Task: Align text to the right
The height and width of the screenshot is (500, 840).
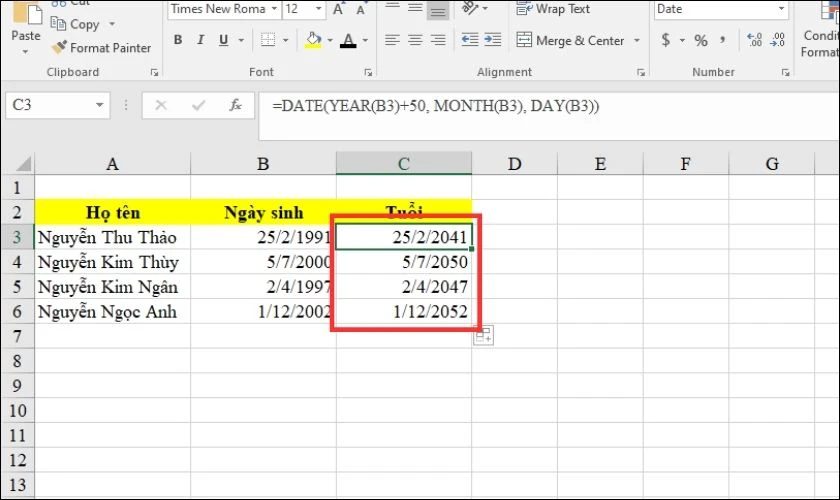Action: (x=438, y=40)
